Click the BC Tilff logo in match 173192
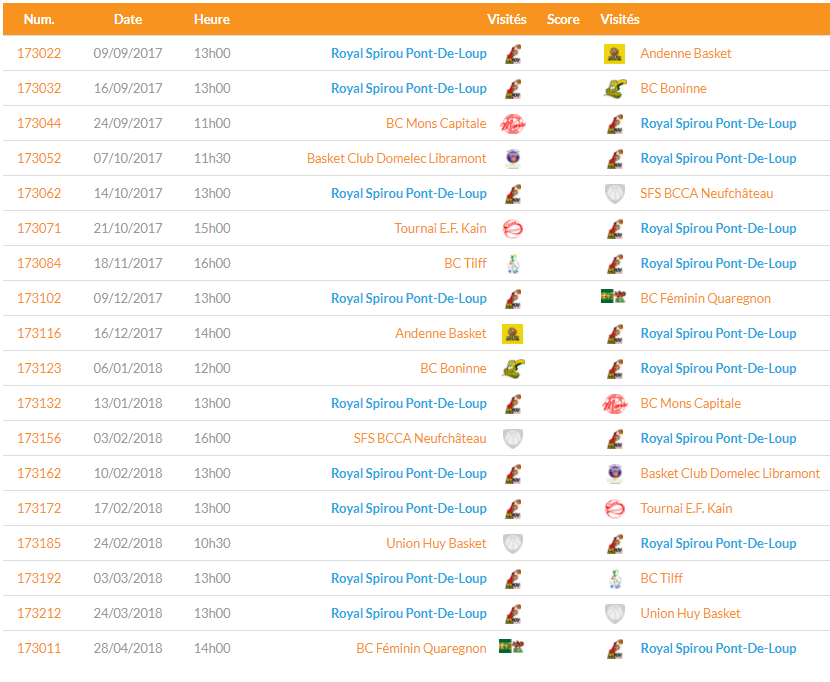 pos(615,578)
